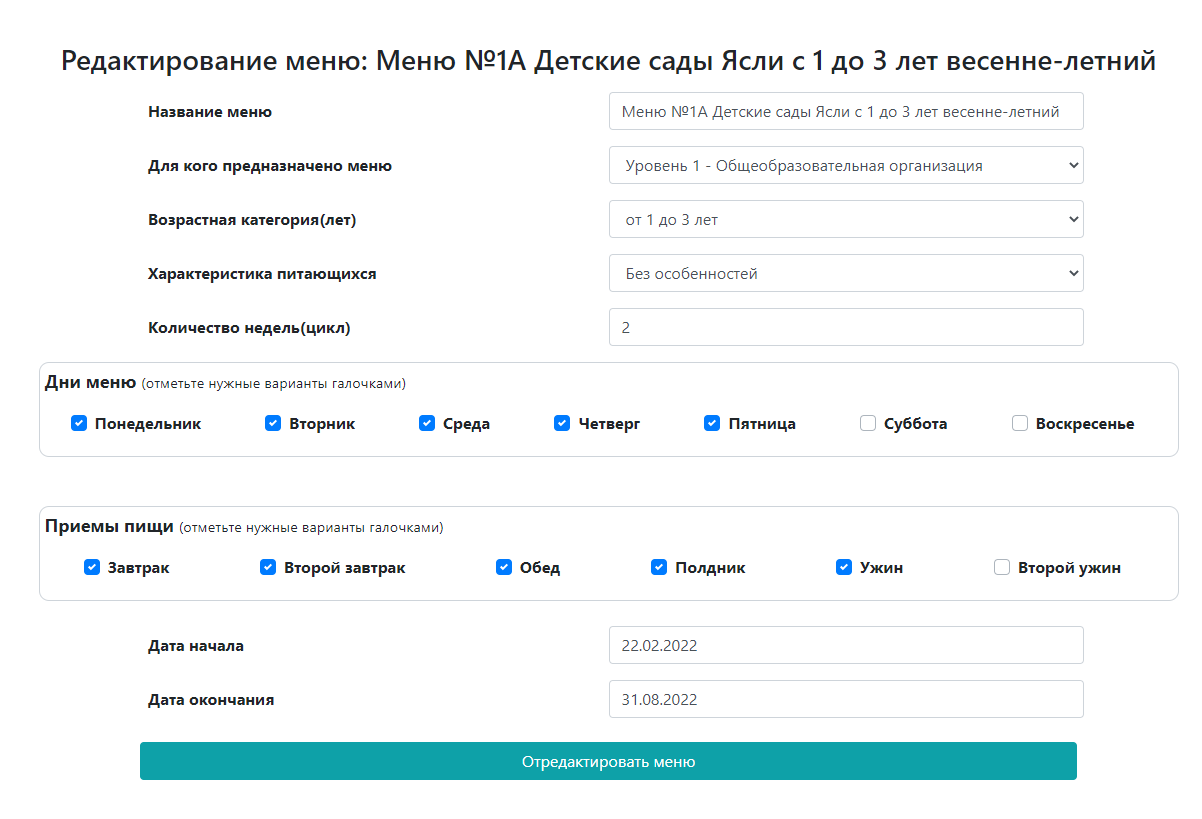Select the Дата начала date field
The height and width of the screenshot is (819, 1202).
(x=846, y=645)
